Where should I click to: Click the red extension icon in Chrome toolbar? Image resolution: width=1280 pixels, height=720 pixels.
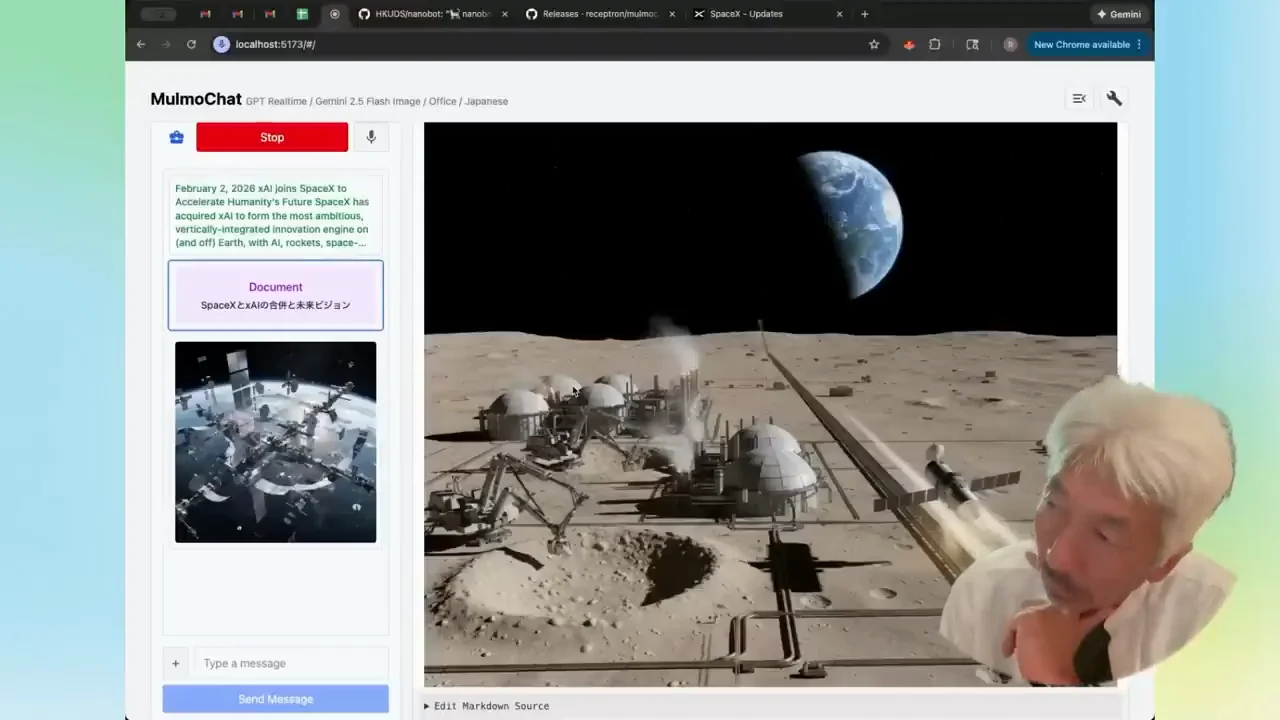click(x=908, y=44)
